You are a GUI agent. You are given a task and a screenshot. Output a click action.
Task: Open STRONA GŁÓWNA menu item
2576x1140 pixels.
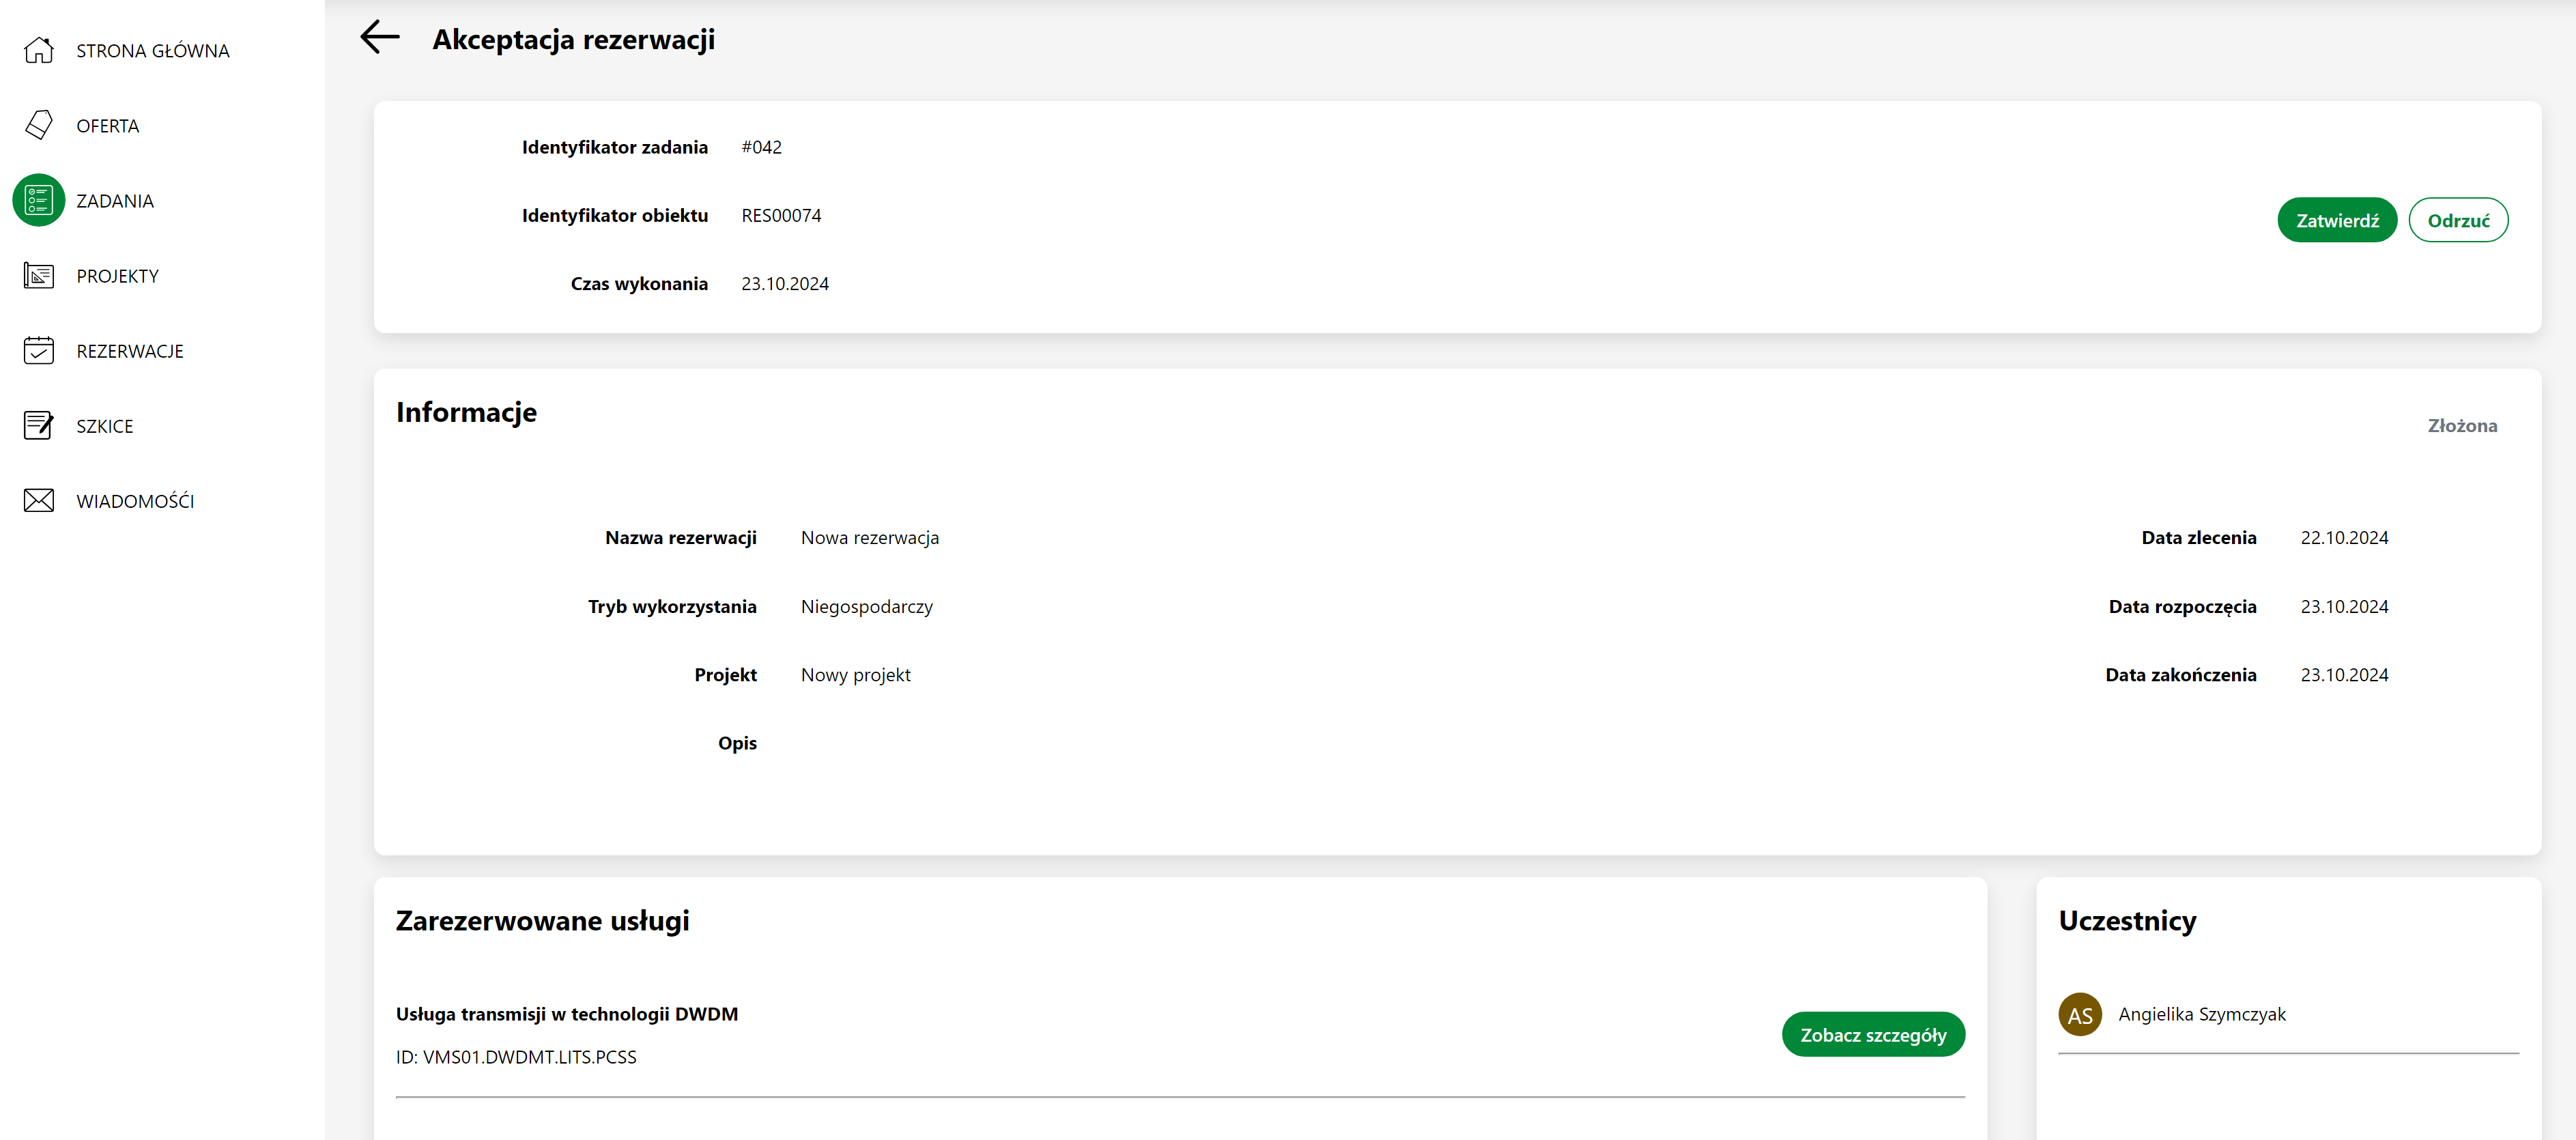[x=153, y=51]
